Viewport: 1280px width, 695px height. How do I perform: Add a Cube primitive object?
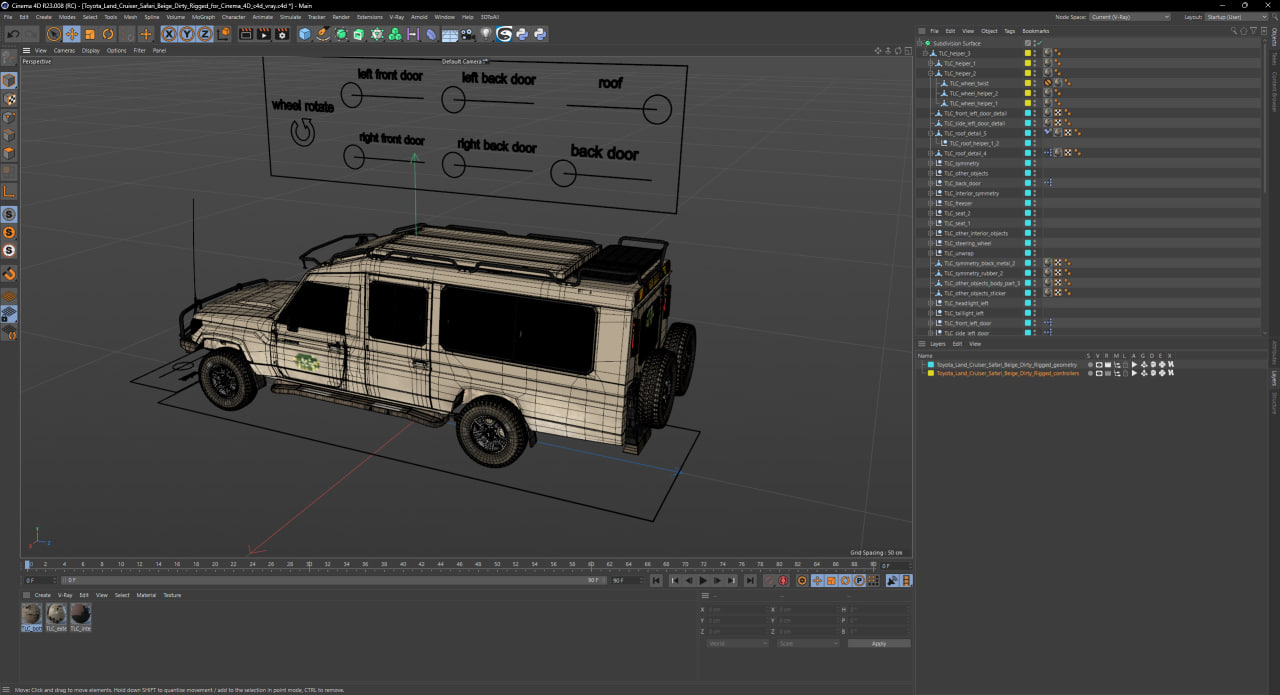(305, 34)
